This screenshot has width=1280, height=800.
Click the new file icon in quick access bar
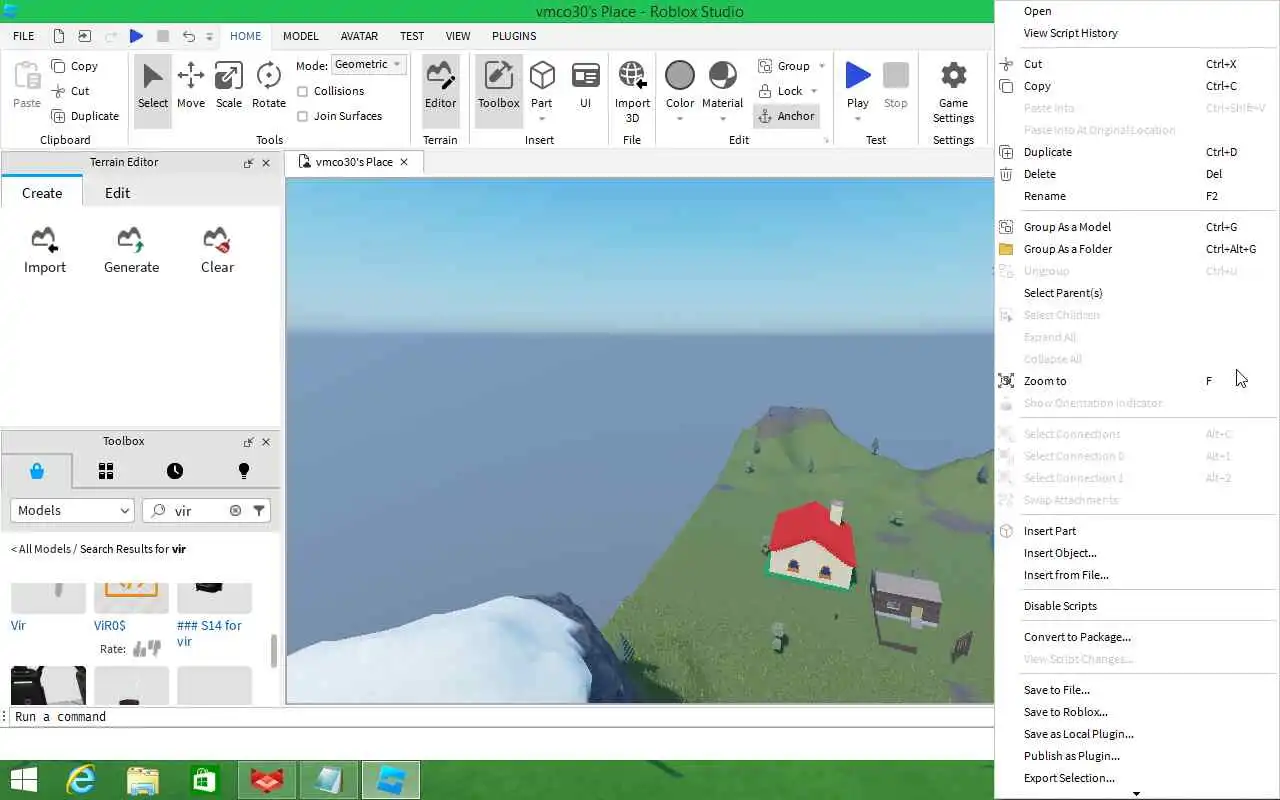(x=59, y=36)
